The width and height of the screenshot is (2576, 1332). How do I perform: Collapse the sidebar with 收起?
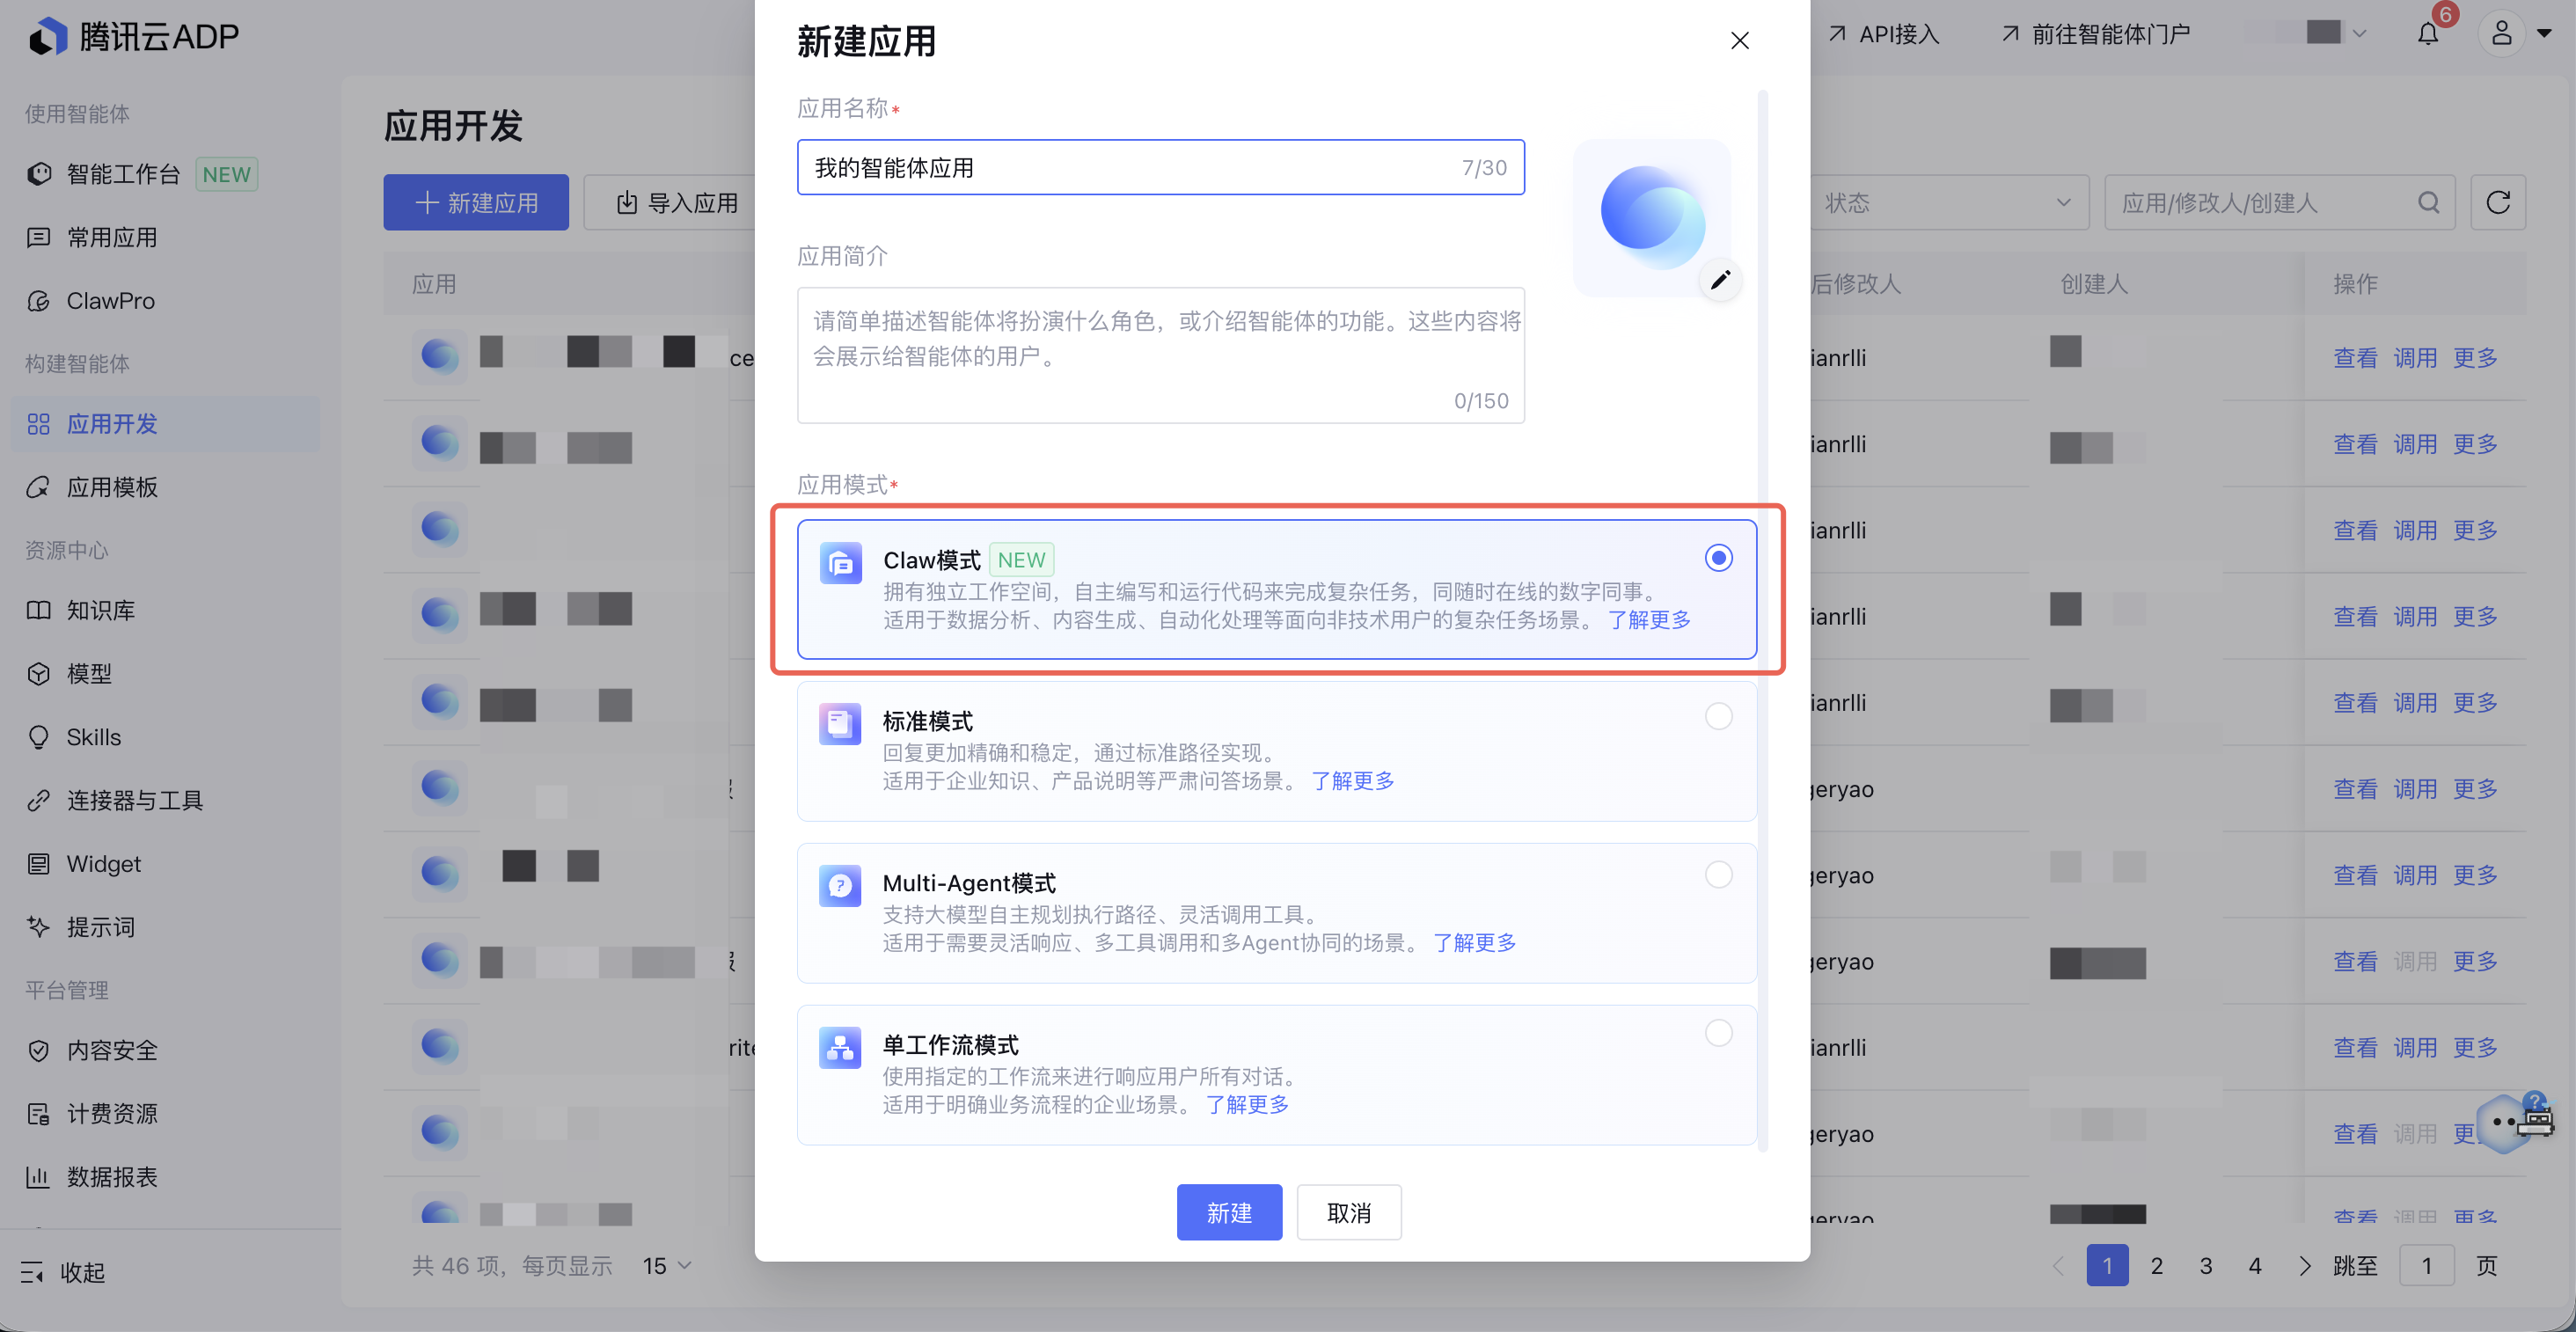pyautogui.click(x=62, y=1272)
